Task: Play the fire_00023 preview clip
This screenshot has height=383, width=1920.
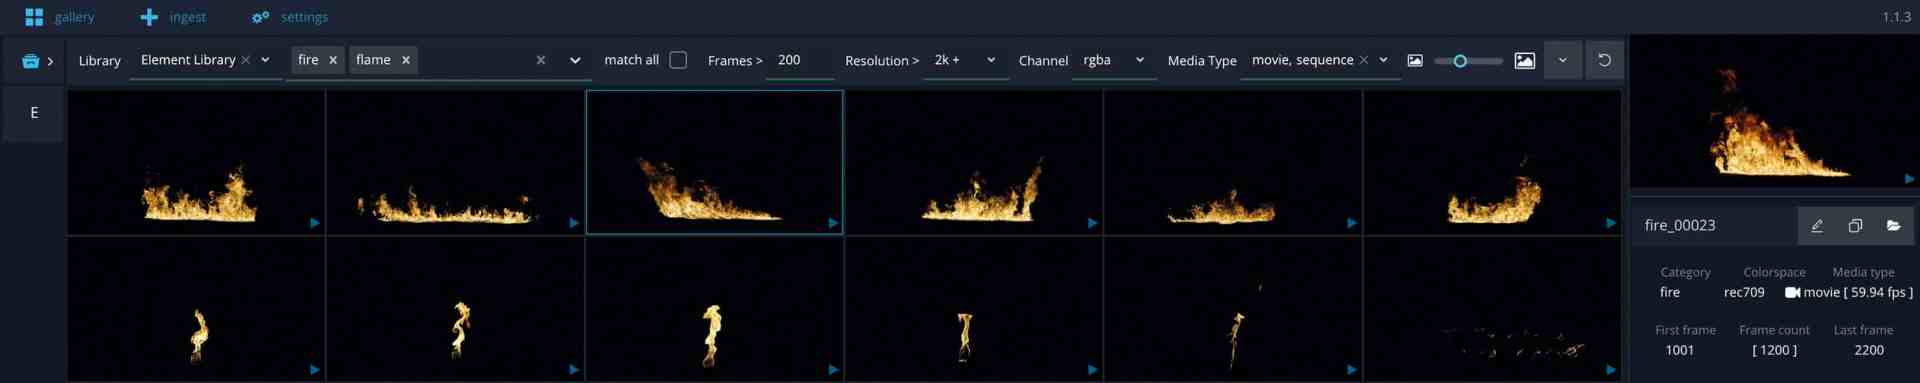Action: click(x=1909, y=178)
